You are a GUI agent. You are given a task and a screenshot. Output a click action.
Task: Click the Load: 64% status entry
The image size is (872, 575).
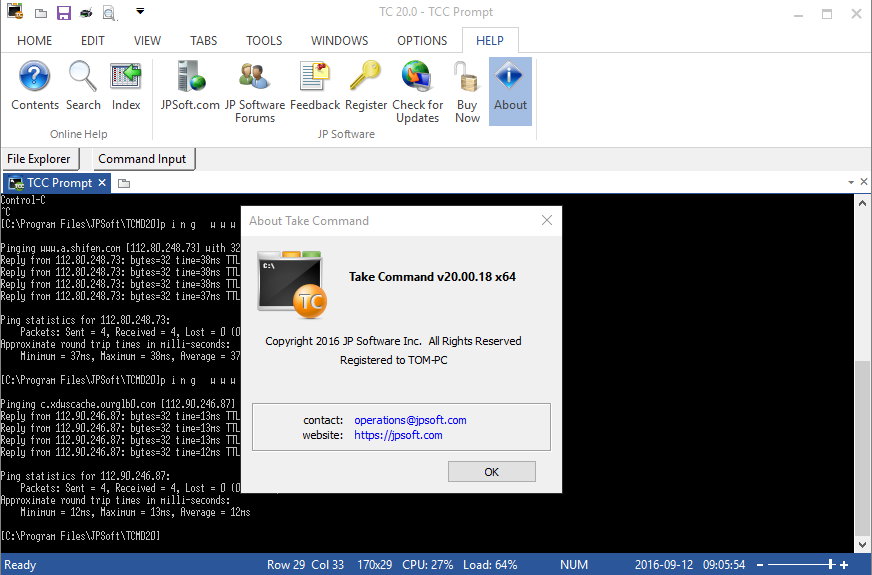pyautogui.click(x=490, y=564)
